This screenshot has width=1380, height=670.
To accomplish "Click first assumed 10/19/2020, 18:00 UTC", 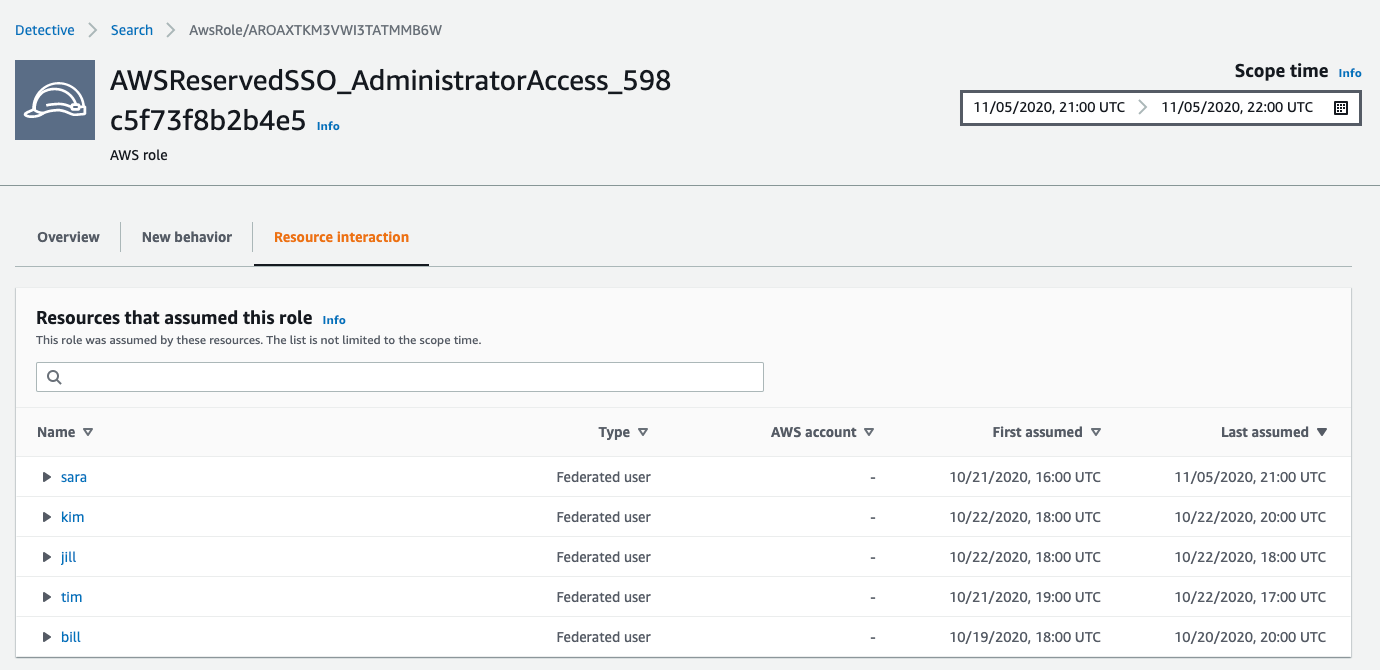I will 1025,637.
